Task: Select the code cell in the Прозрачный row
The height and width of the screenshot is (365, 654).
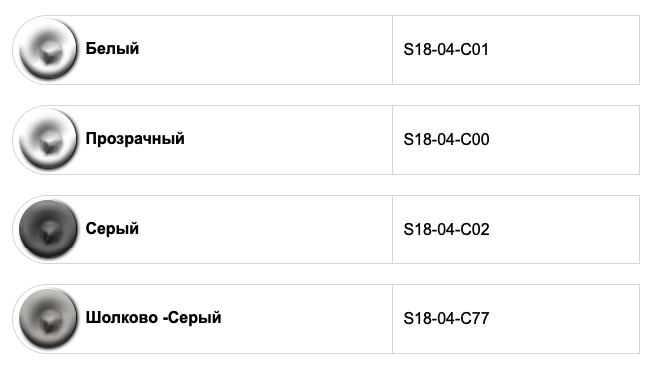Action: (x=516, y=140)
